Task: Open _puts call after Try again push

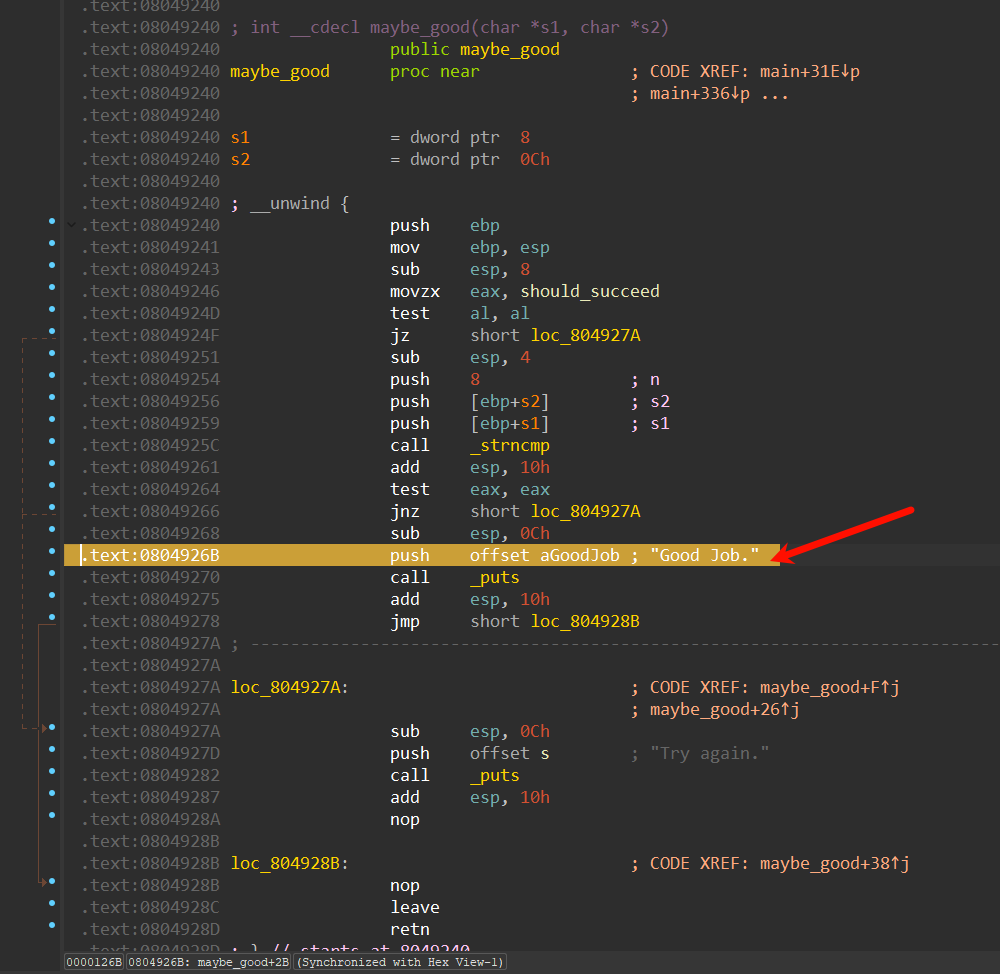Action: [495, 776]
